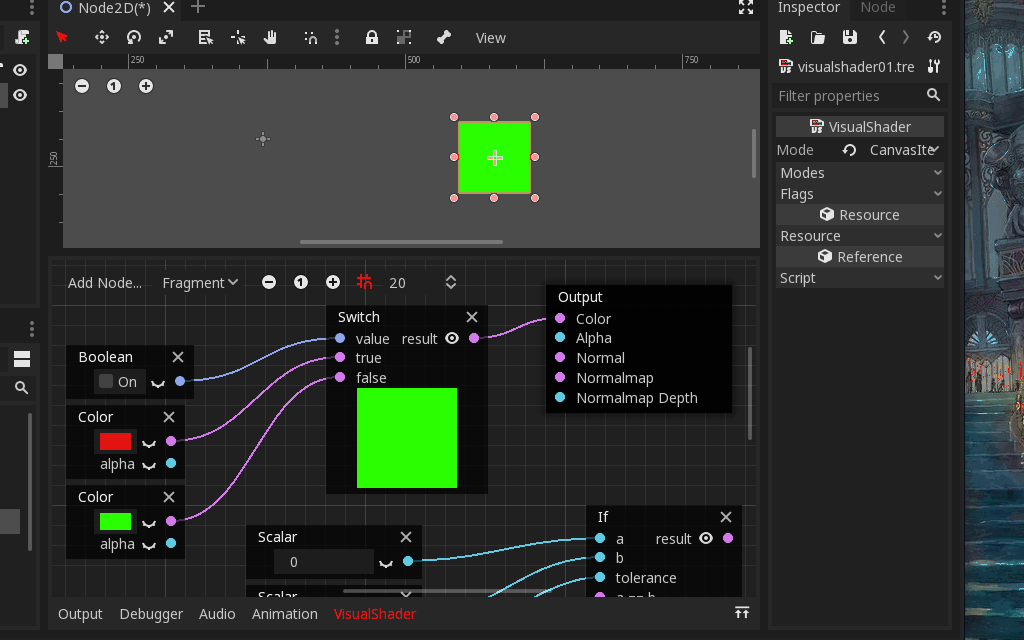Lock the selected object

[372, 37]
